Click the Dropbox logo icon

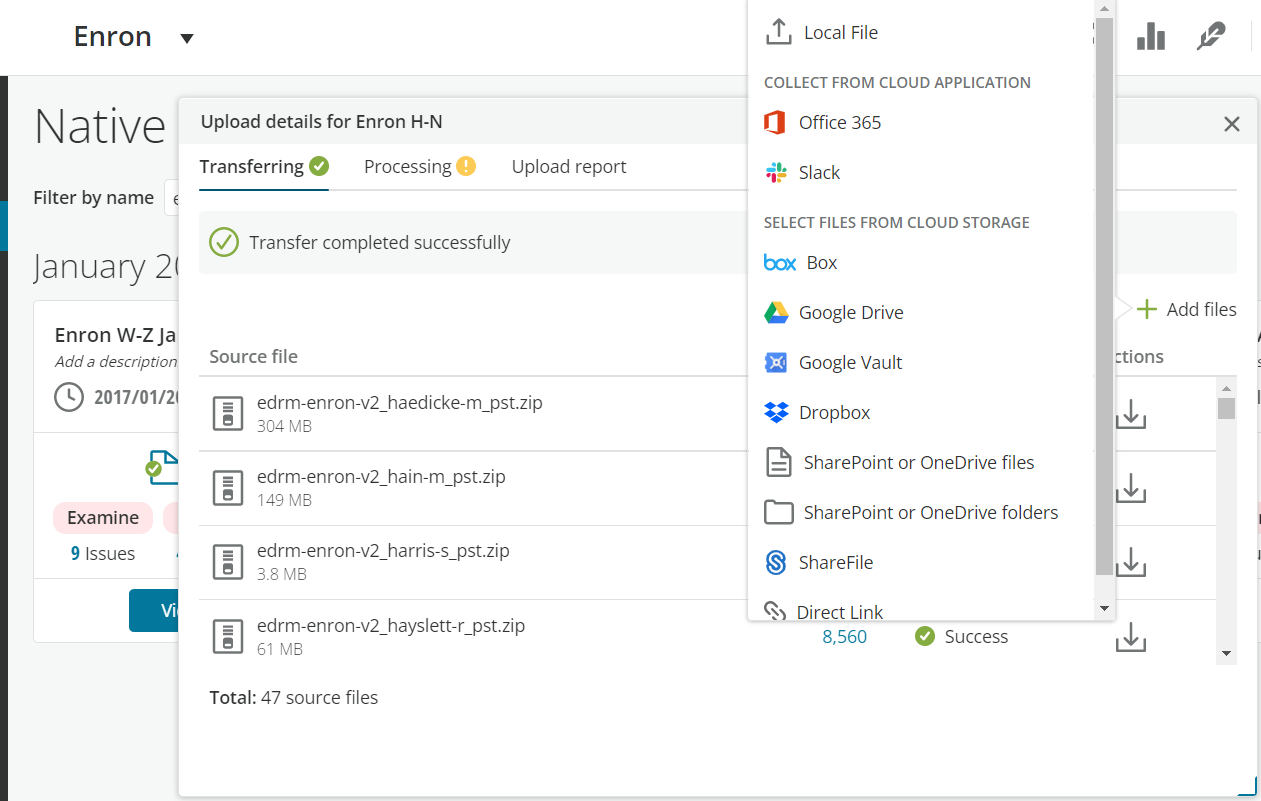(777, 412)
